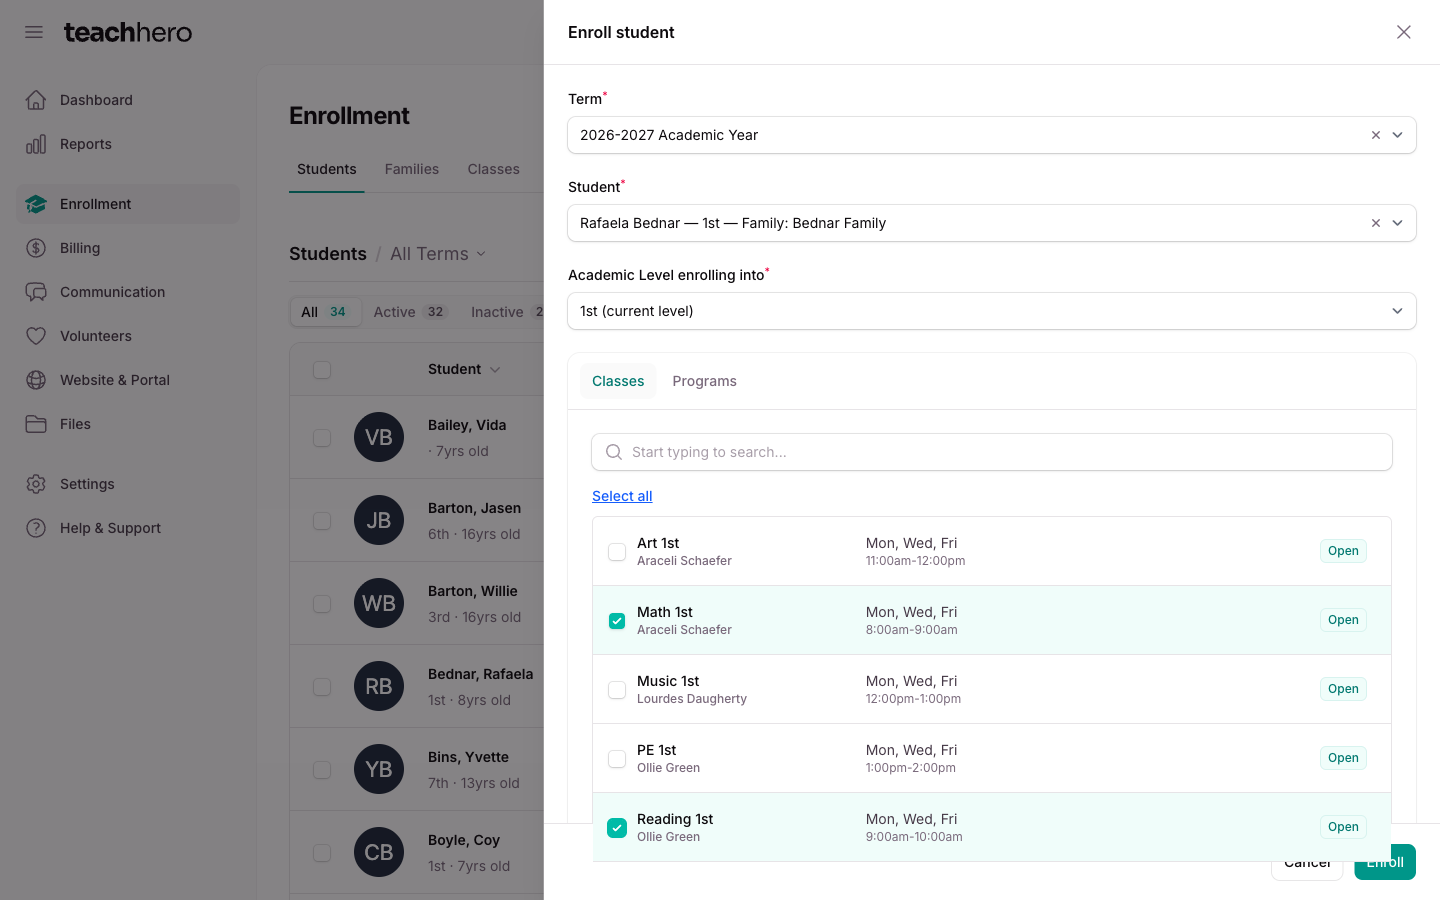Click the Reports bar chart icon

(36, 144)
